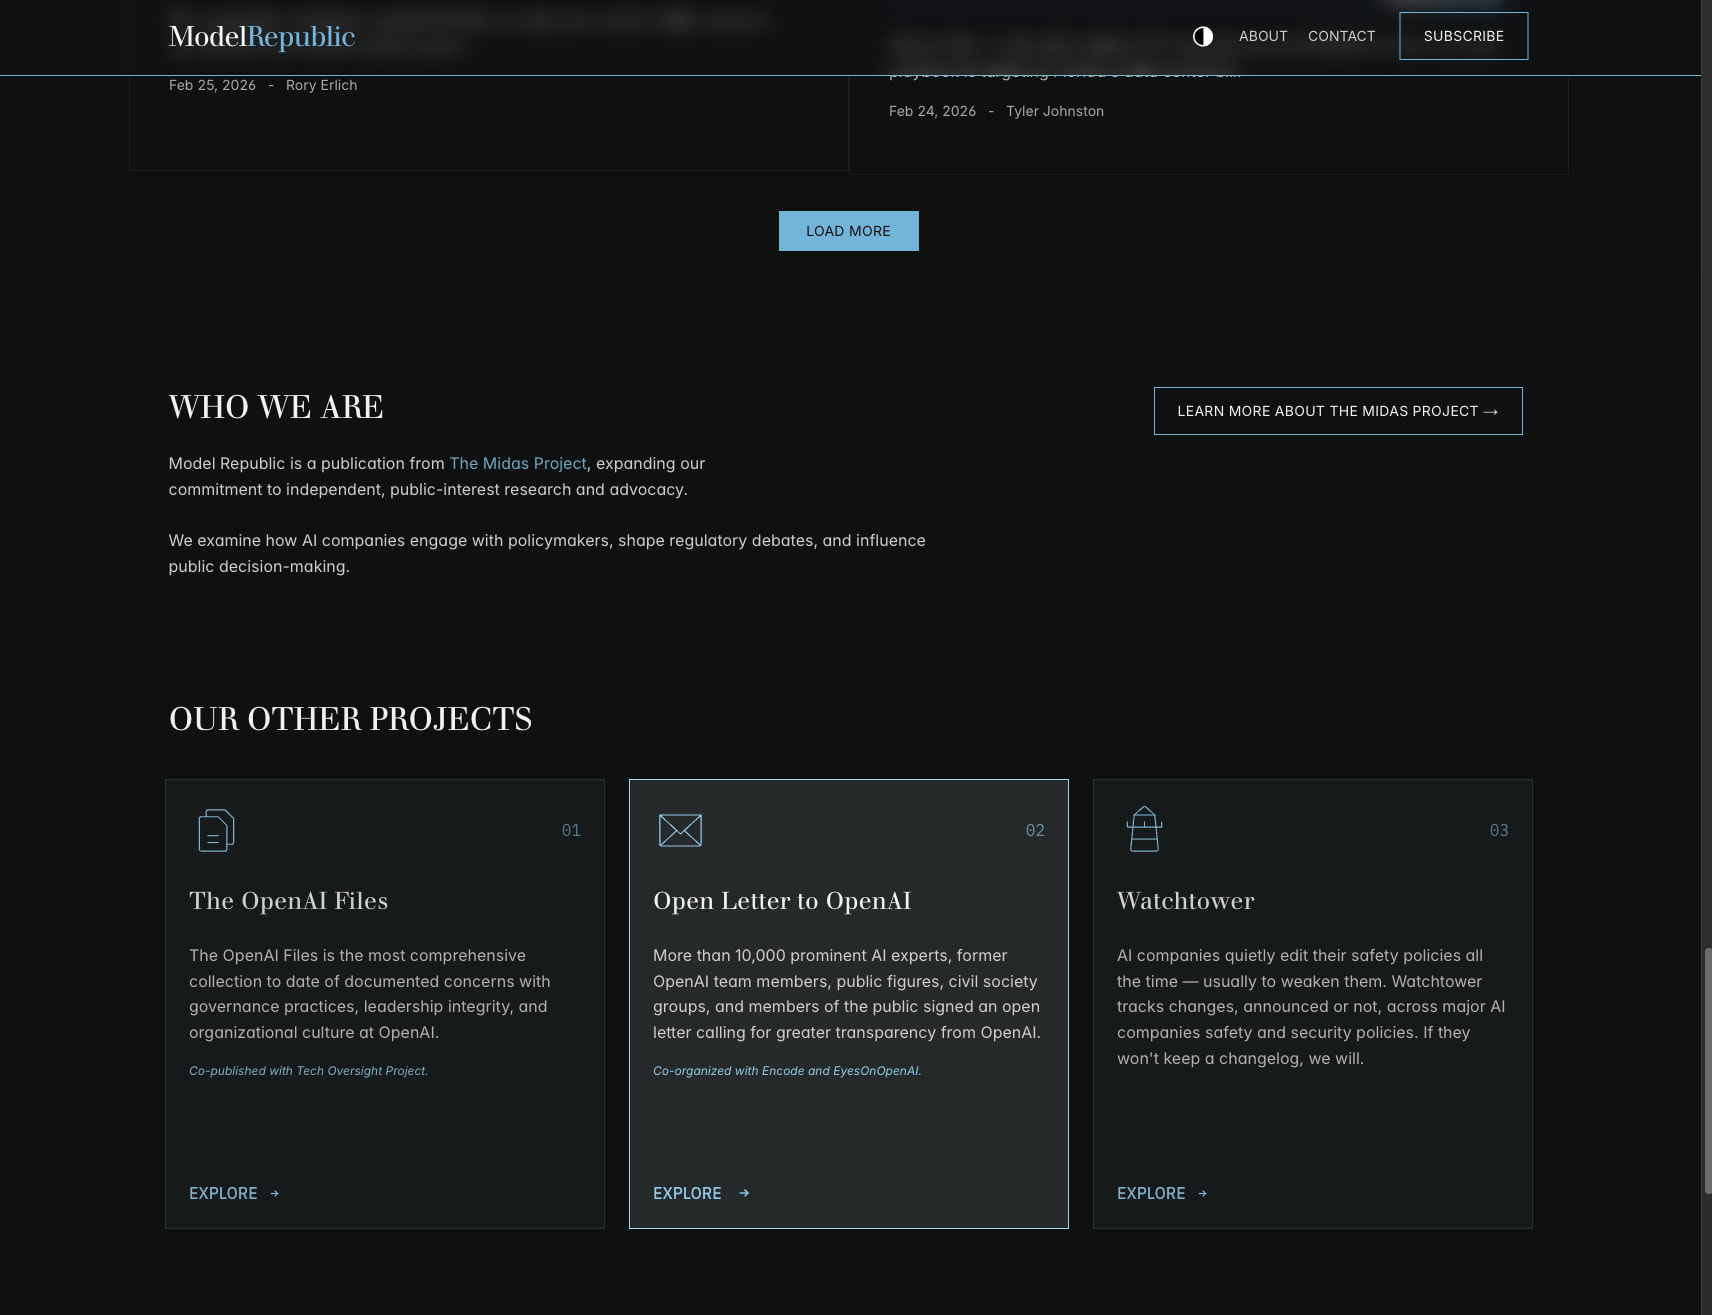The width and height of the screenshot is (1712, 1315).
Task: Click Co-organized with Encode and EyesOnOpenAI text
Action: (x=787, y=1071)
